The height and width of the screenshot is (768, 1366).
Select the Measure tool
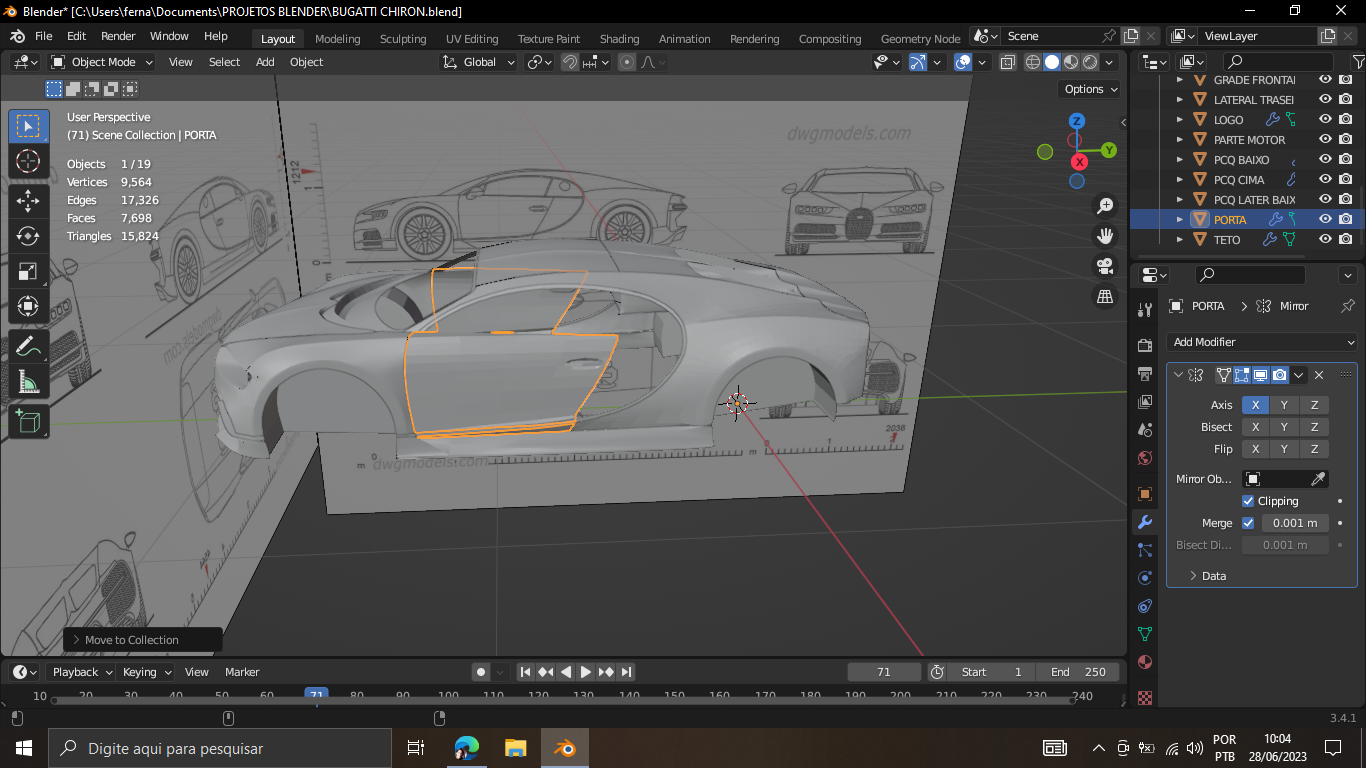(x=28, y=382)
